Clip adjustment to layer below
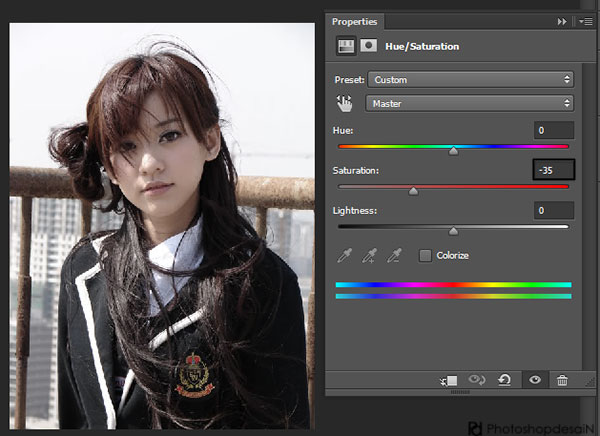This screenshot has width=600, height=436. 449,380
